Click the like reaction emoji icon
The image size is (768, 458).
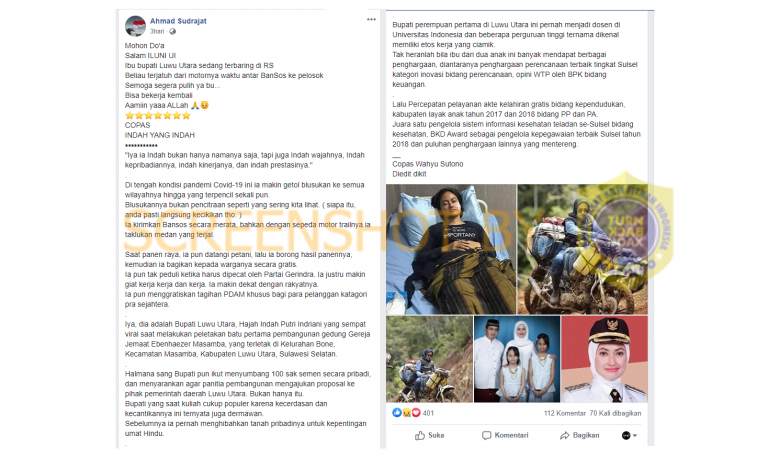coord(397,412)
